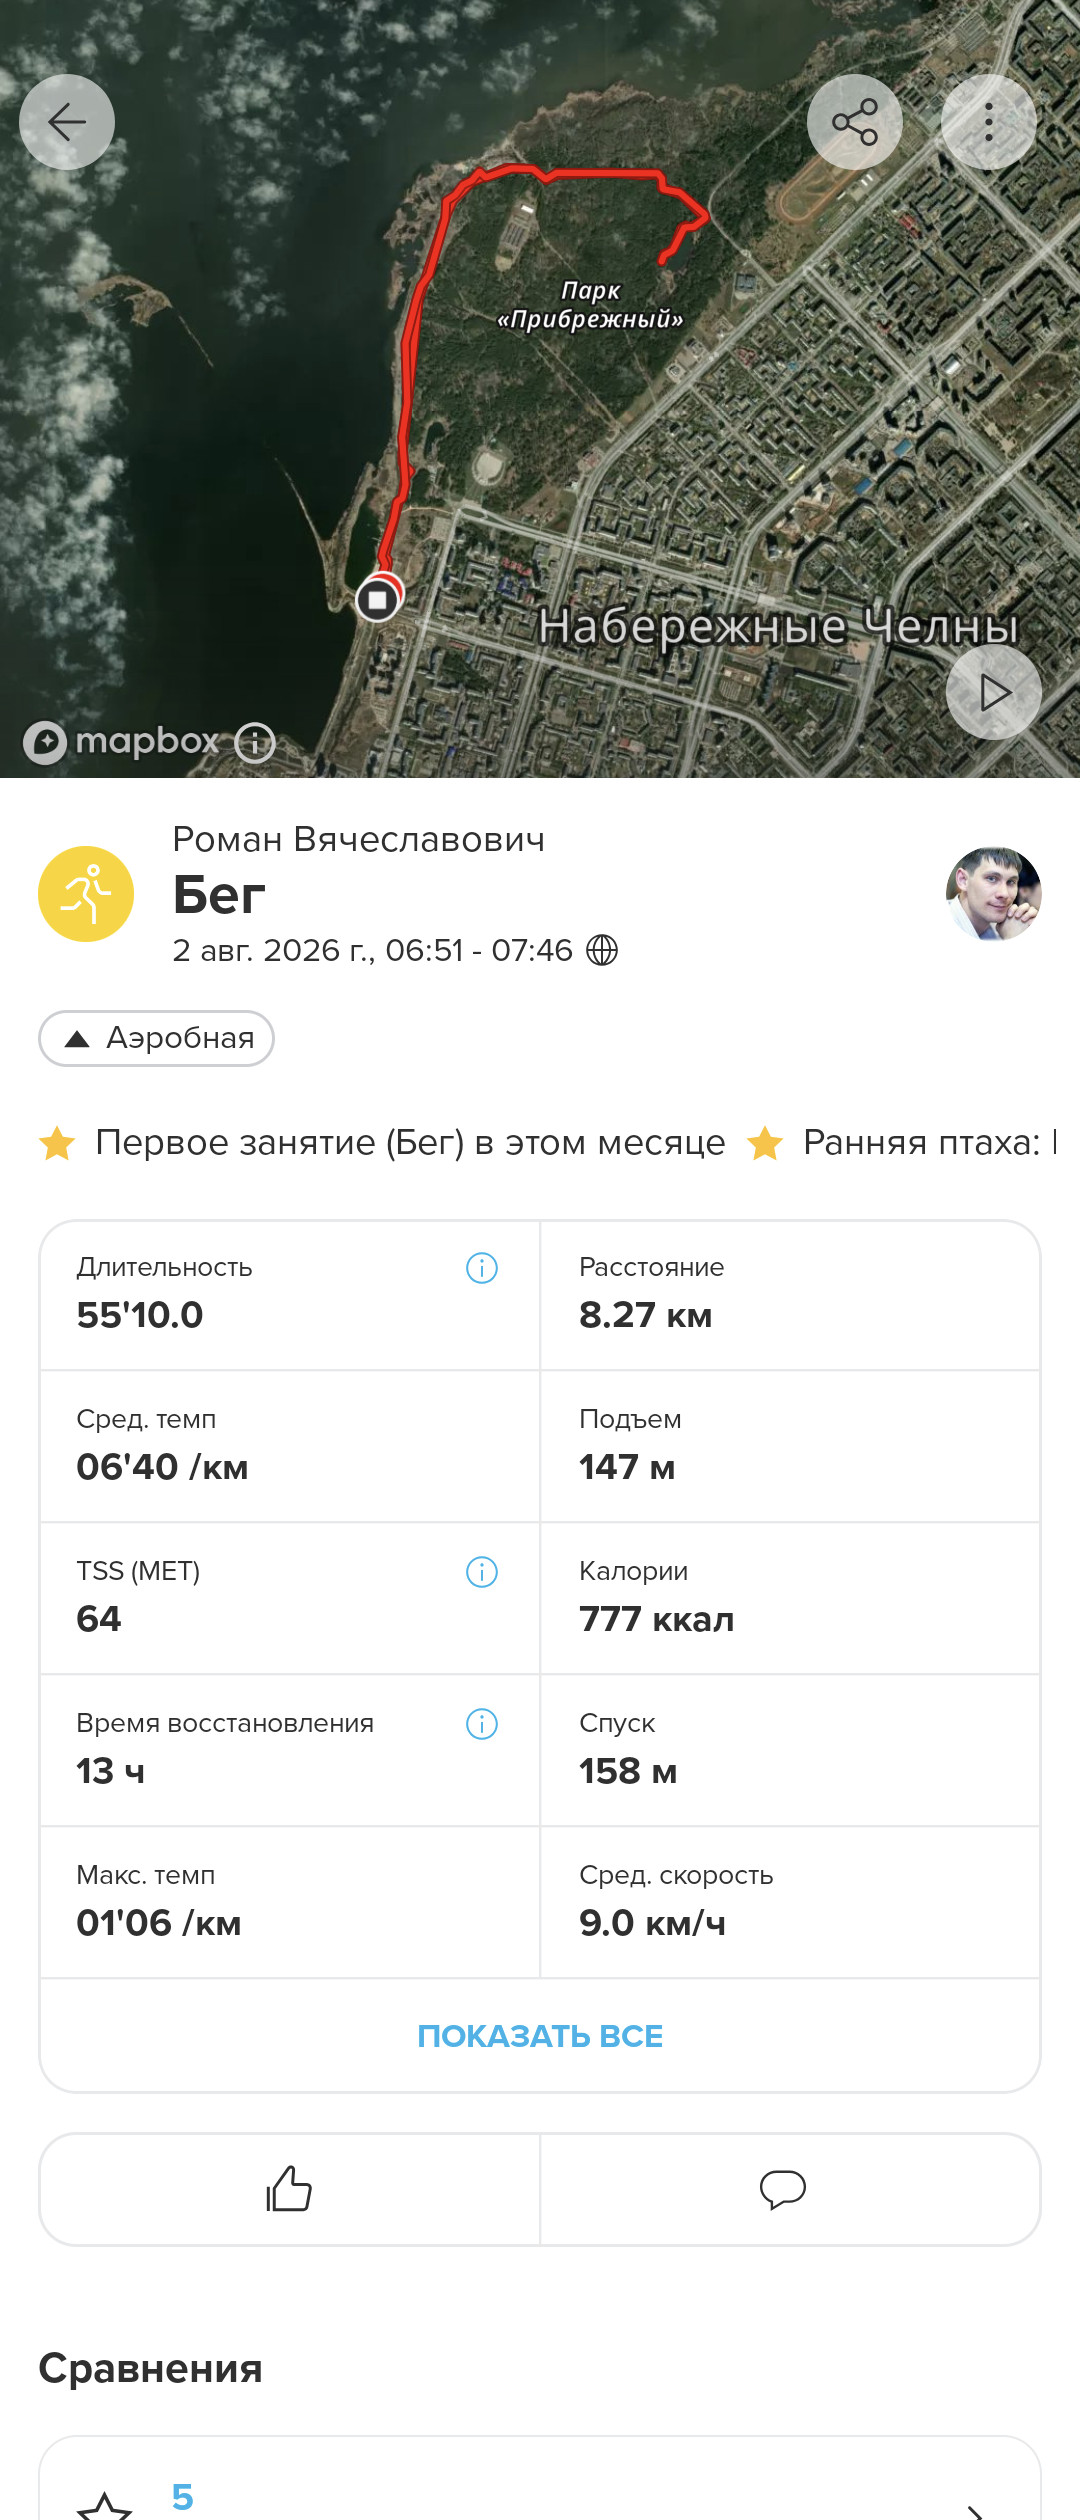Show info about Время восстановления
This screenshot has width=1080, height=2520.
pyautogui.click(x=482, y=1724)
